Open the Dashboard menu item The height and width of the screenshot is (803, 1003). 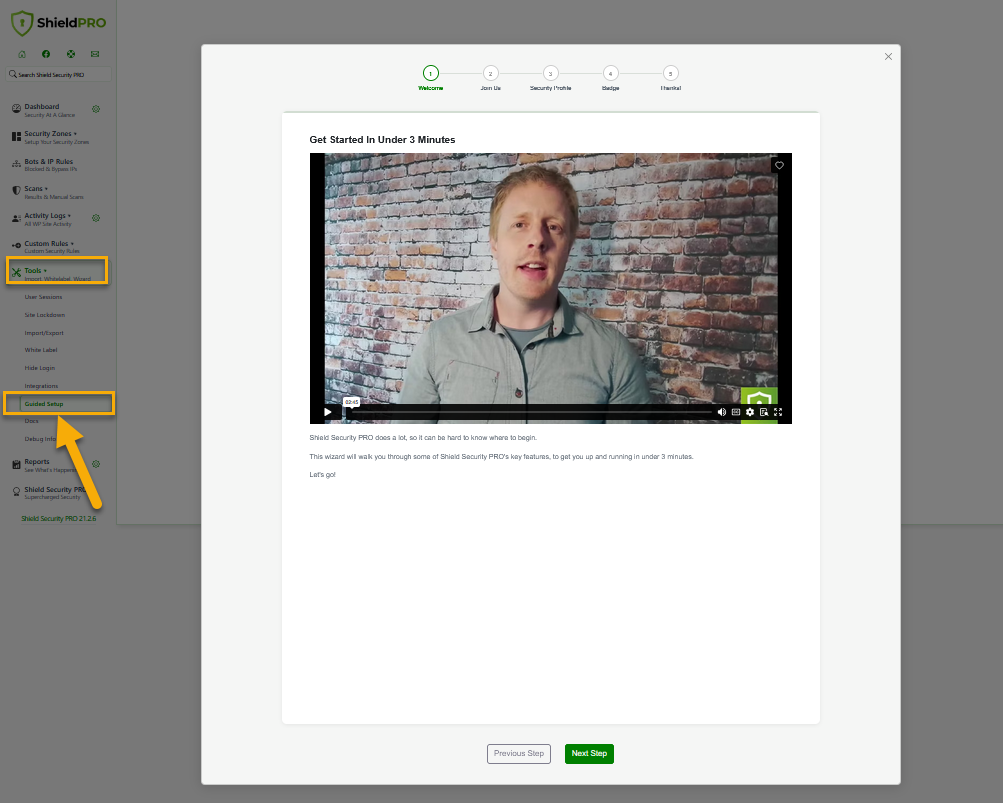pyautogui.click(x=50, y=110)
